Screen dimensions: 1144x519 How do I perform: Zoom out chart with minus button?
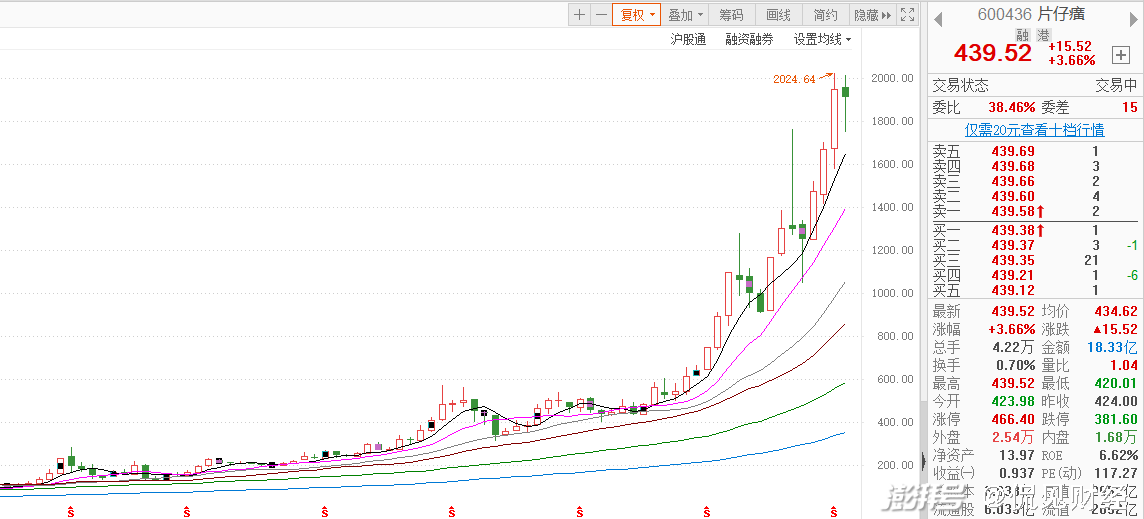pyautogui.click(x=601, y=14)
